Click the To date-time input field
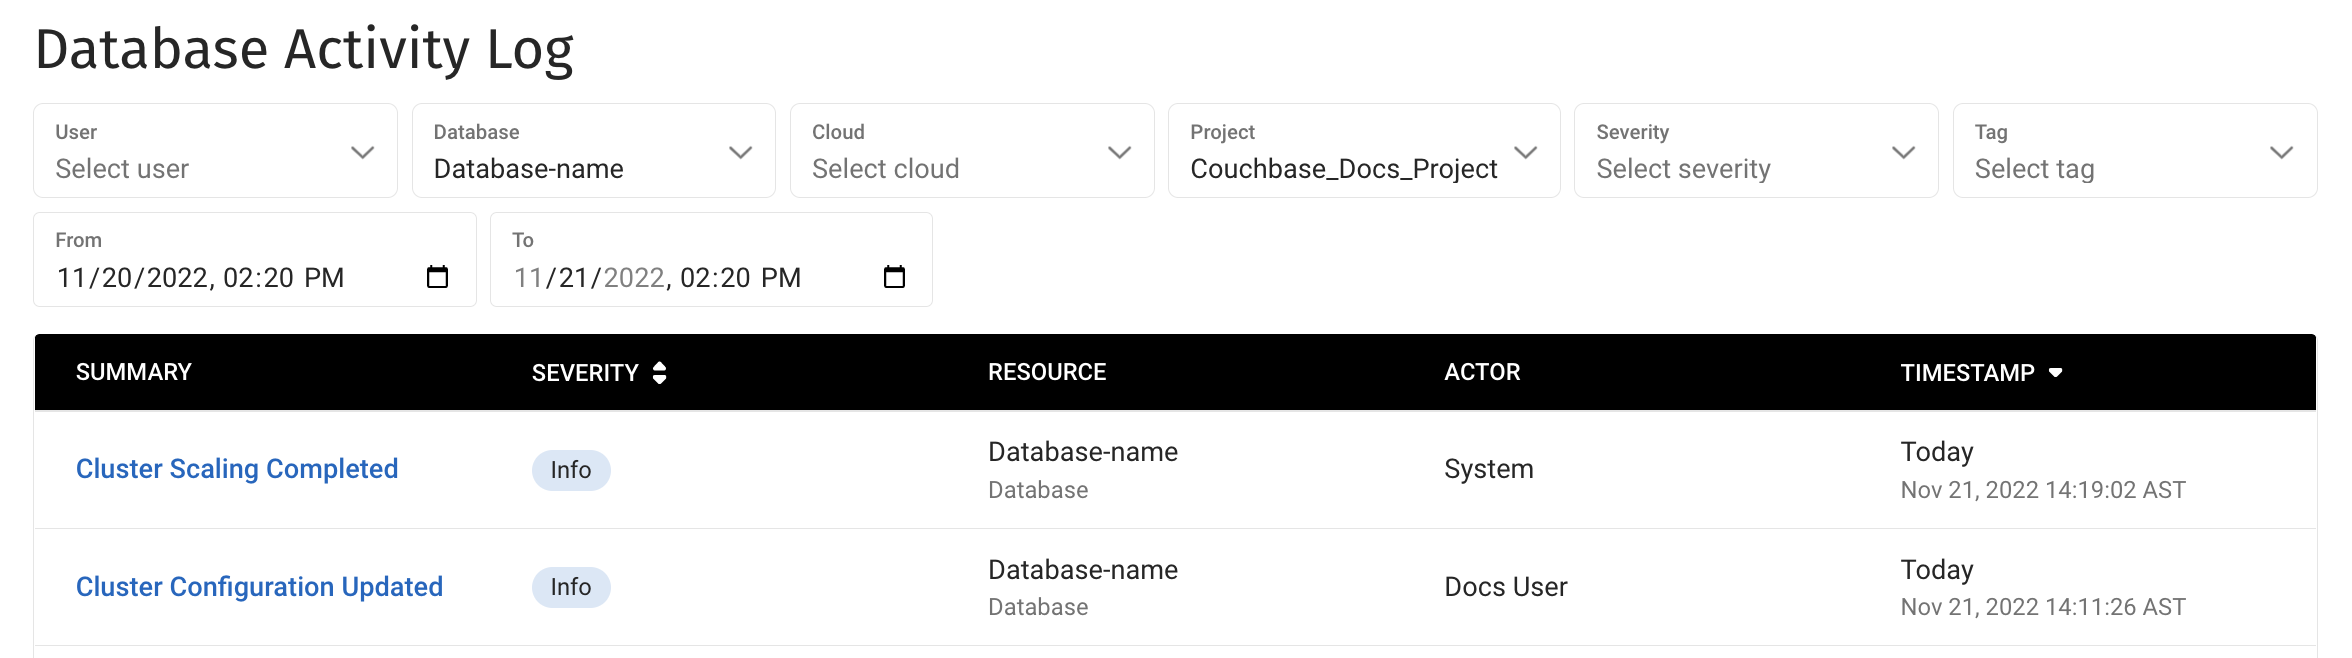2352x658 pixels. 711,260
